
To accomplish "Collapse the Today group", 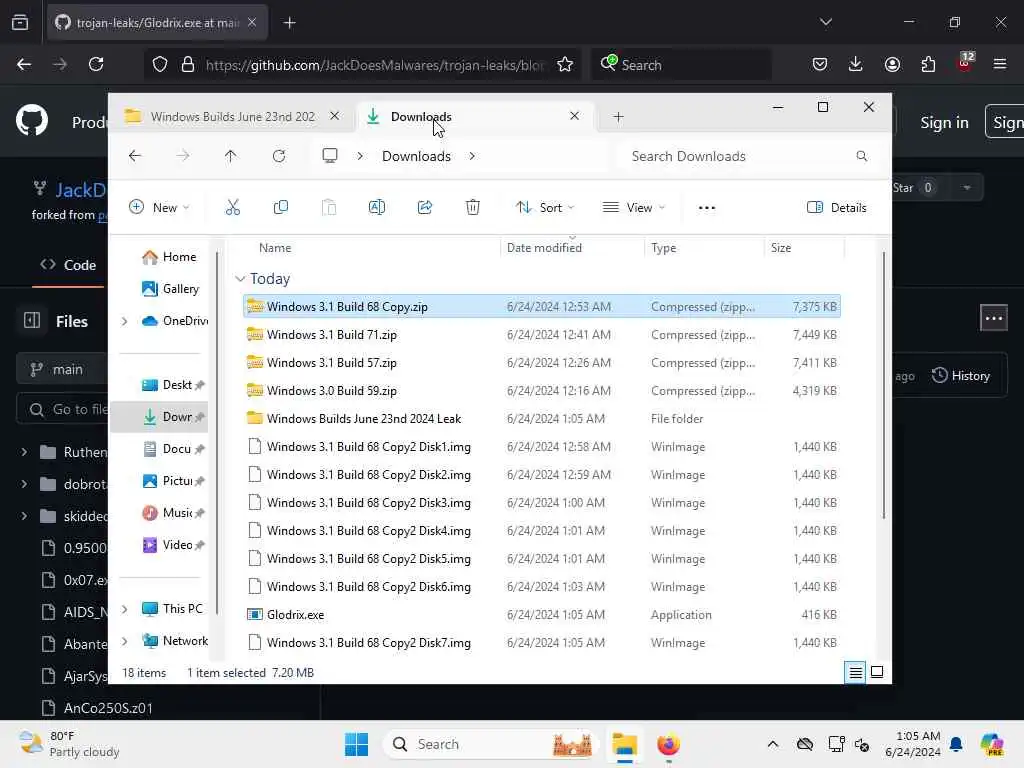I will pos(240,279).
